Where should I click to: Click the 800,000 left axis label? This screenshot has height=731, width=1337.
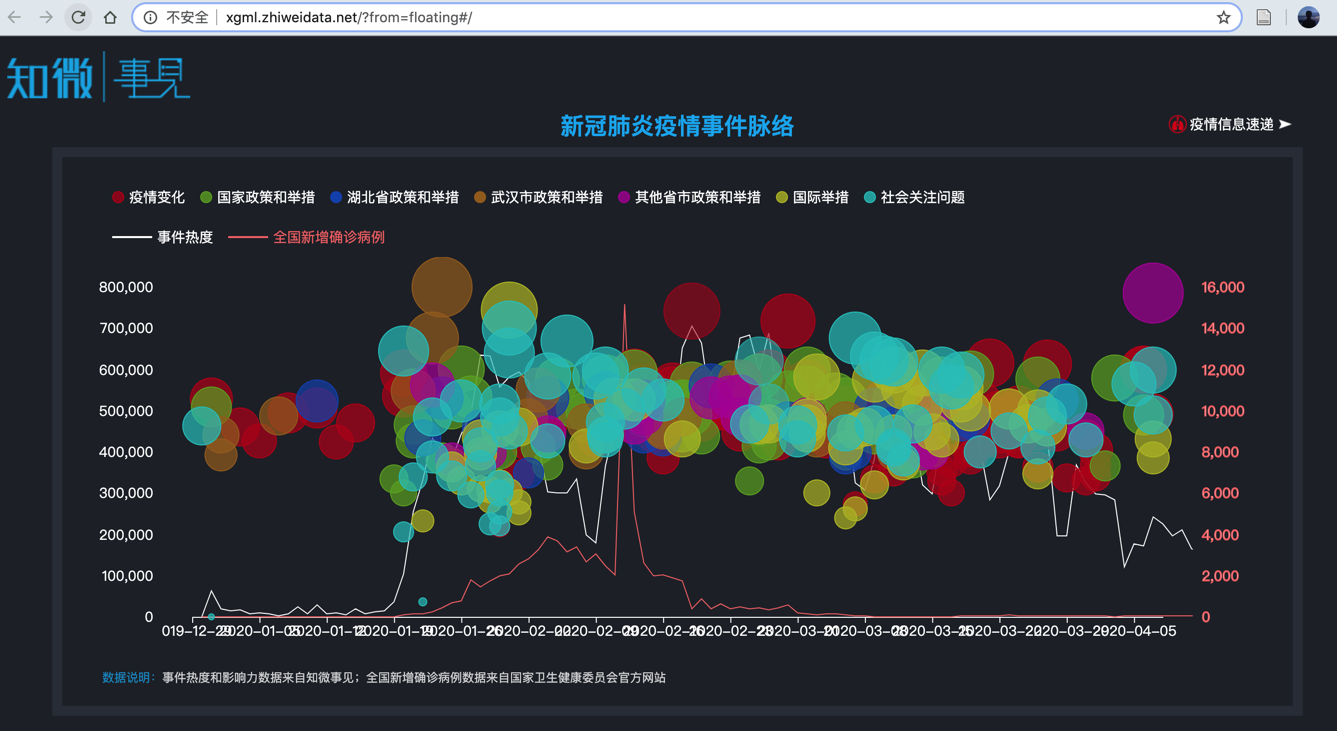[126, 287]
